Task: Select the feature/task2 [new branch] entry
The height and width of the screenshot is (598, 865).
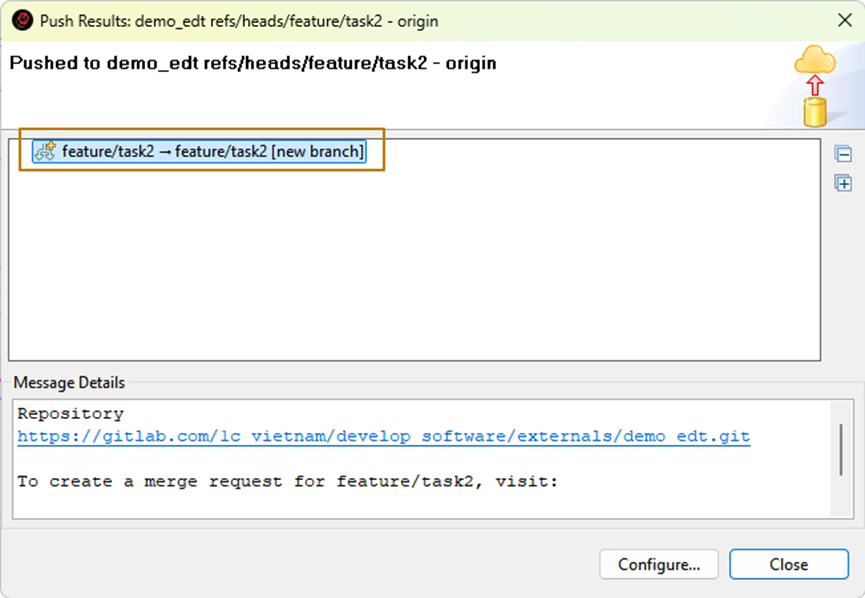Action: pyautogui.click(x=213, y=152)
